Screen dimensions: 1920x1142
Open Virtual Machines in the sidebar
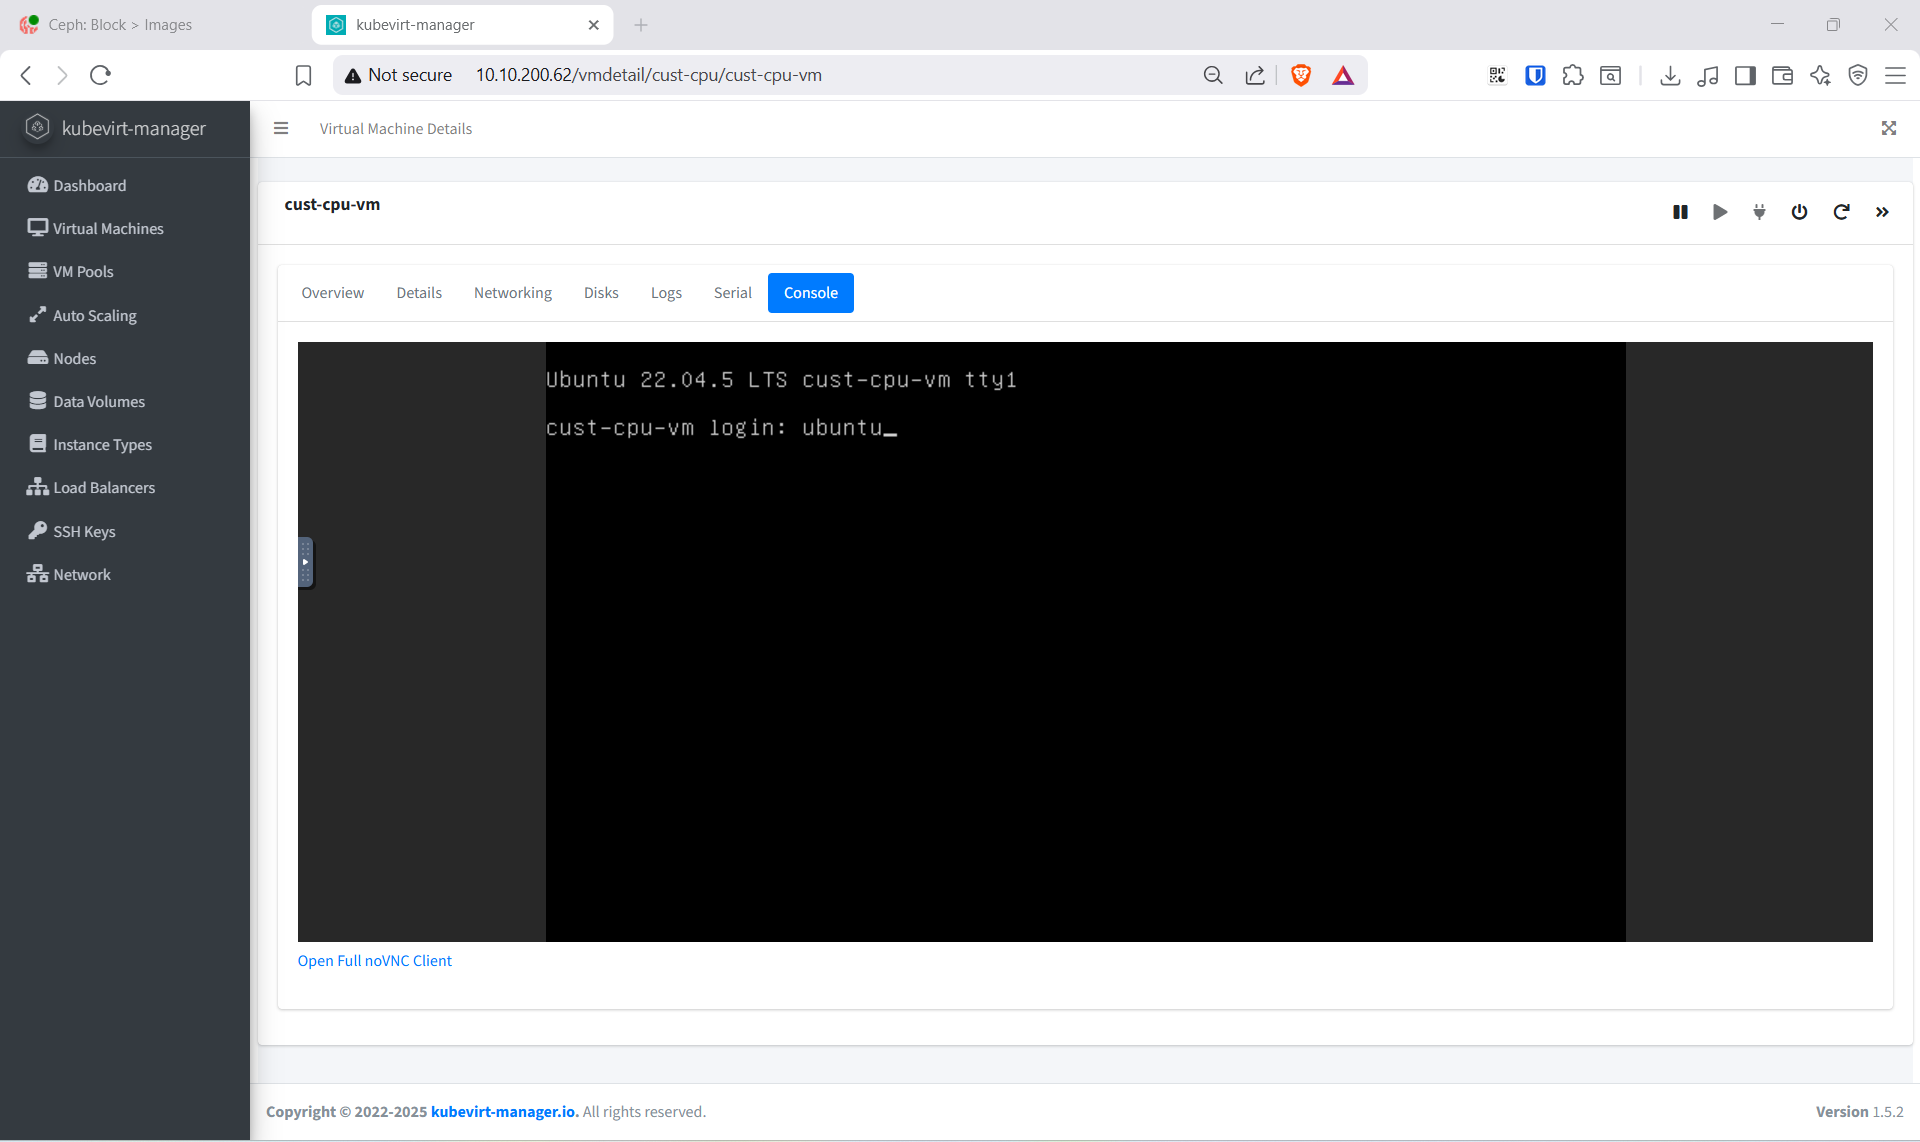(x=125, y=228)
